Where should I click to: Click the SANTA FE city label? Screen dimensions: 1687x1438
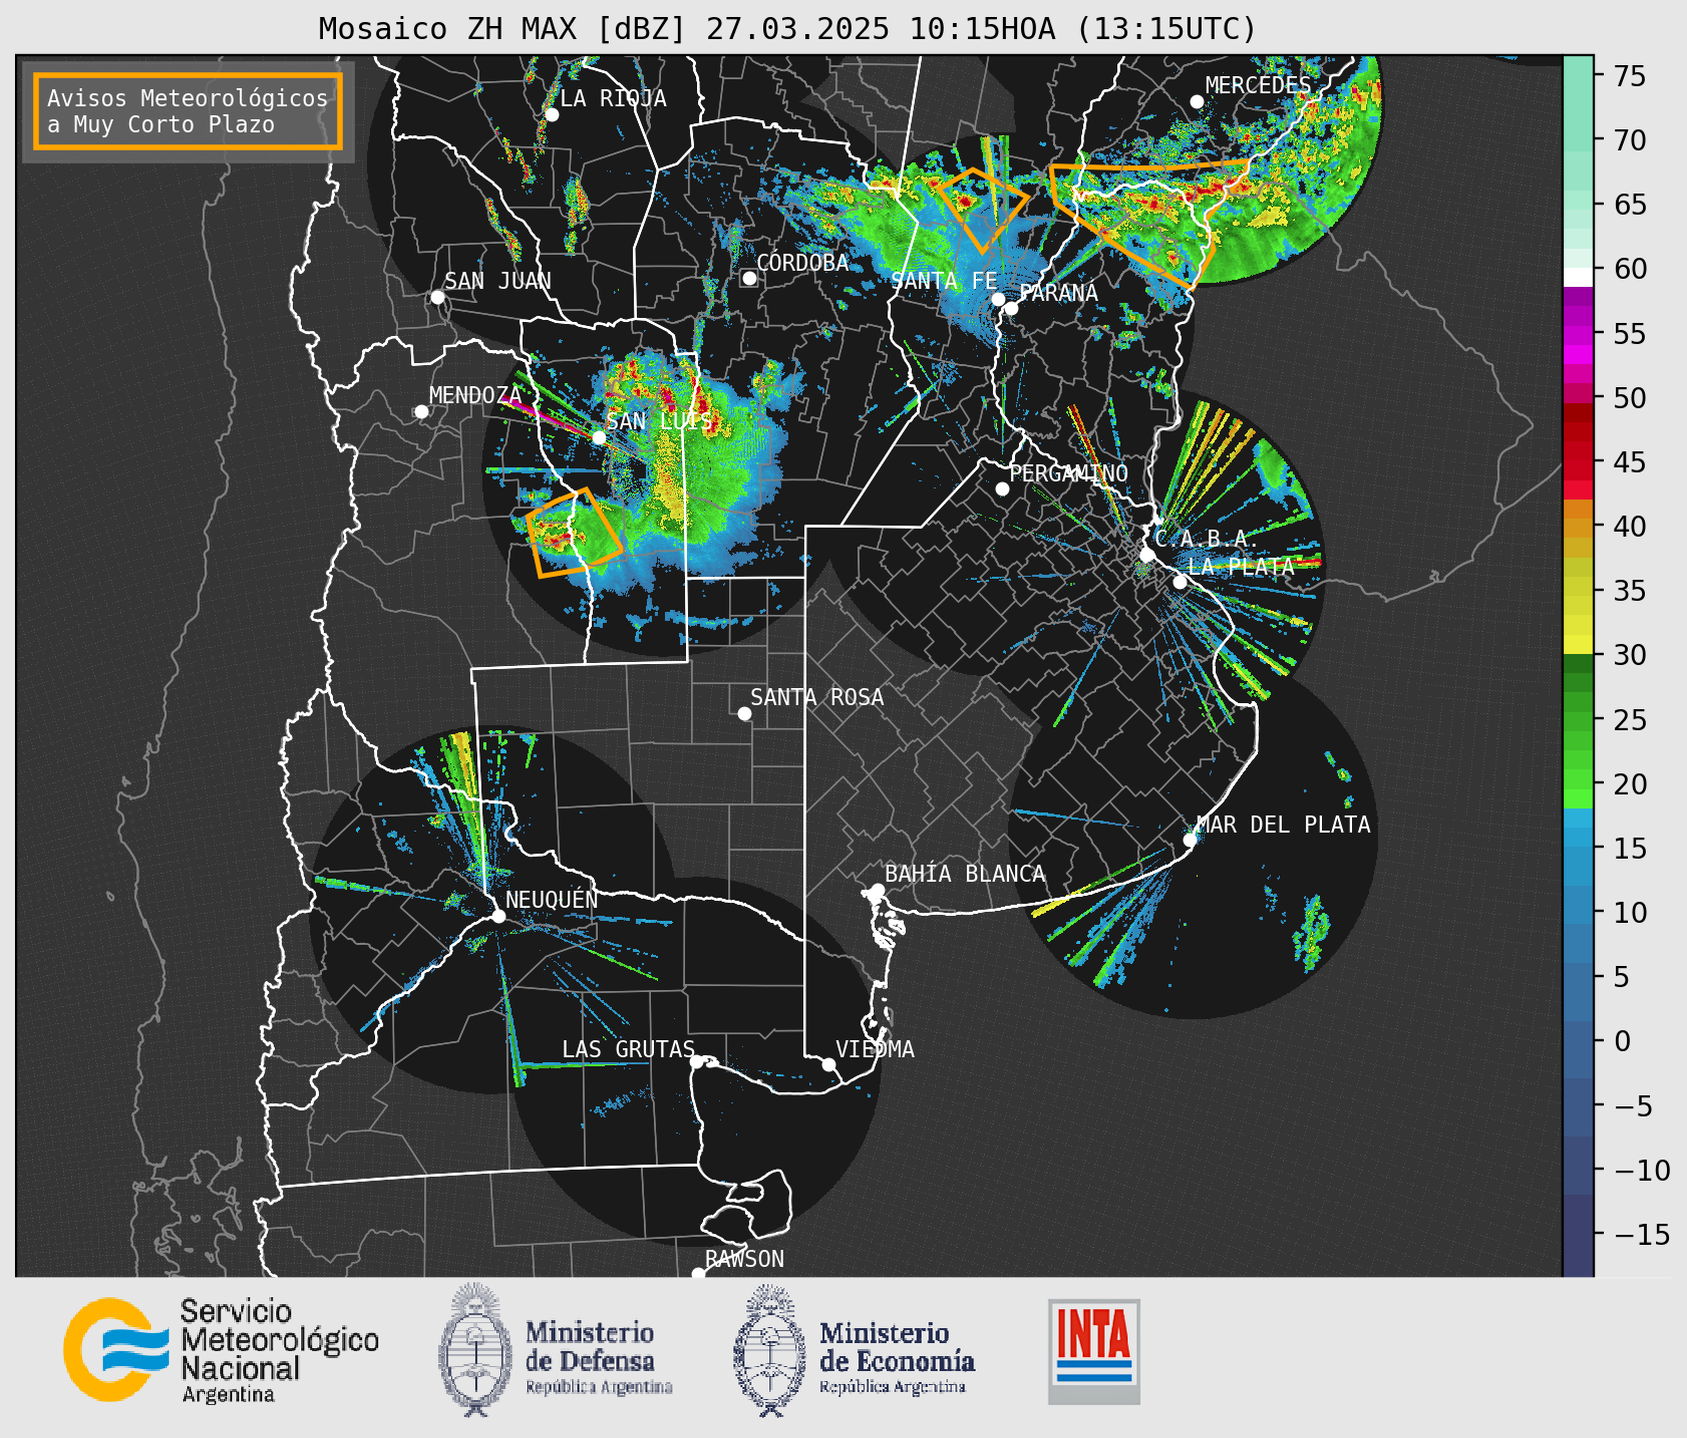944,281
